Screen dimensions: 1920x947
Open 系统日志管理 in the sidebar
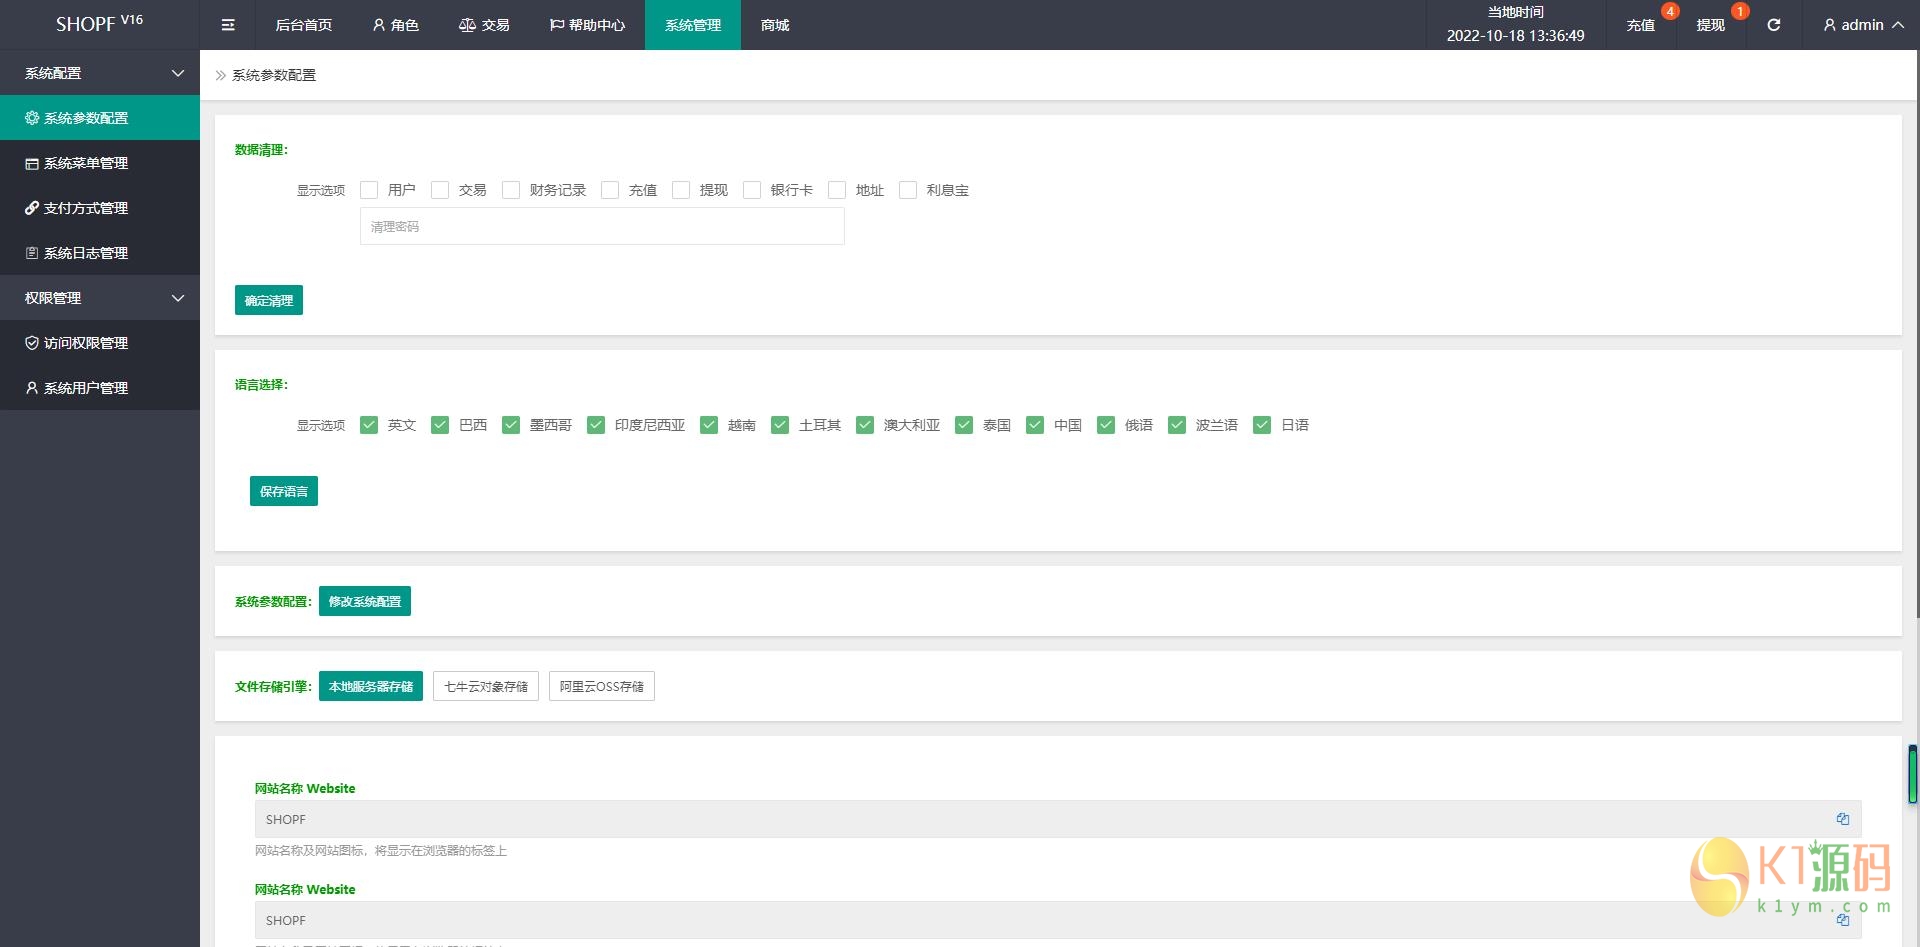pos(100,253)
